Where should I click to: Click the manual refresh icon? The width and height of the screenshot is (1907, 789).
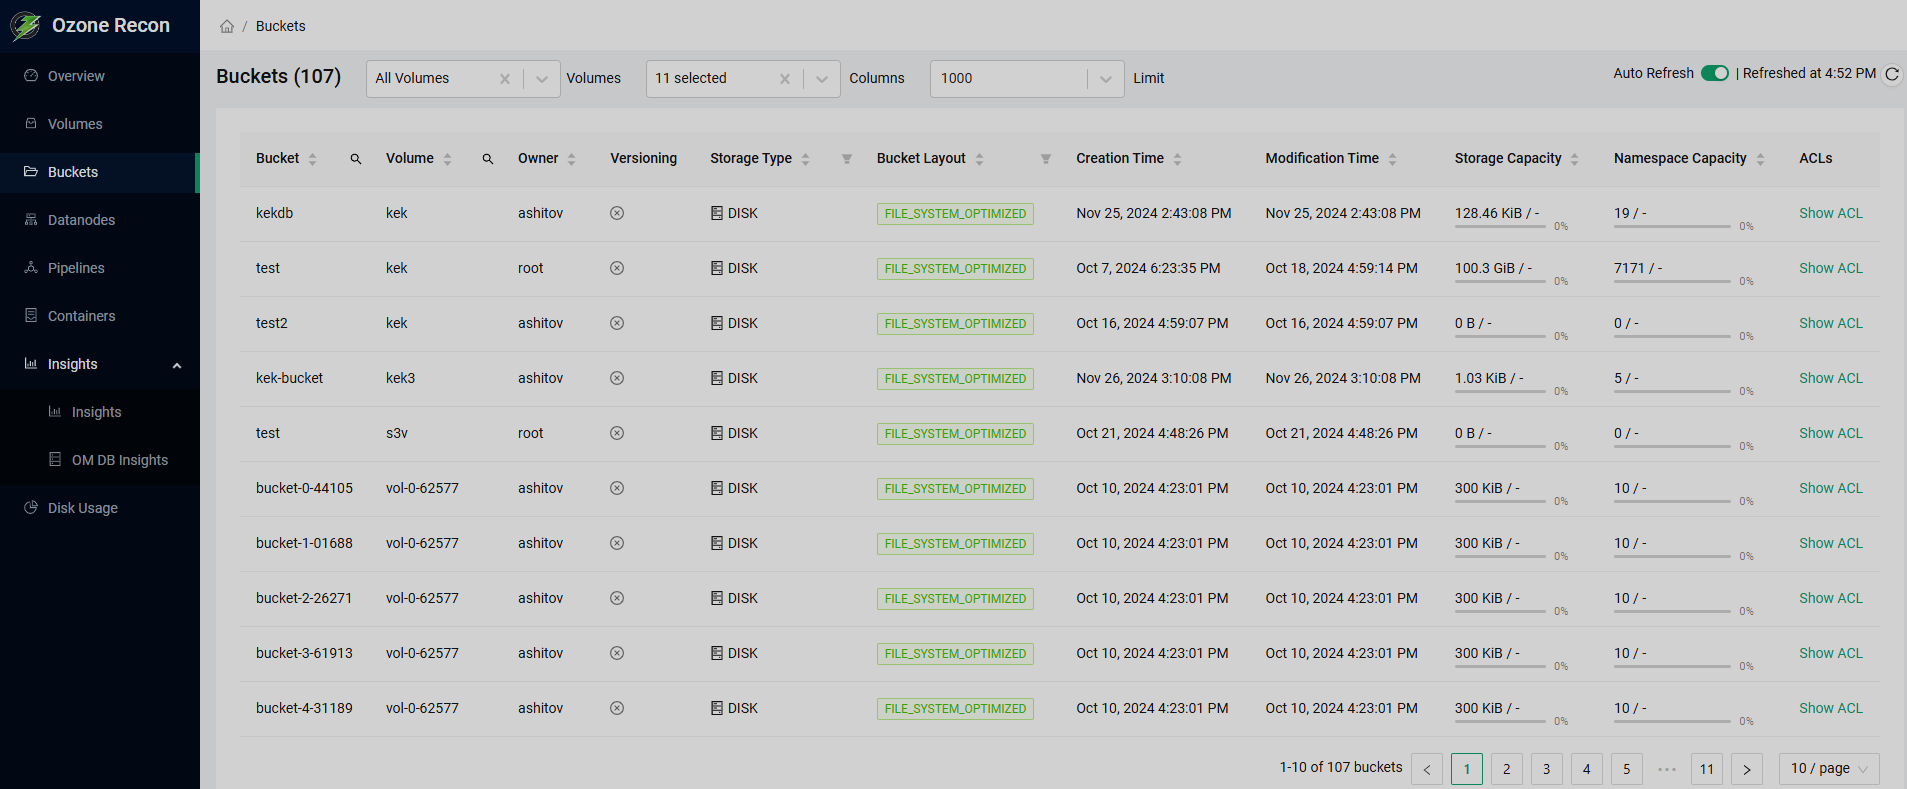[x=1892, y=74]
